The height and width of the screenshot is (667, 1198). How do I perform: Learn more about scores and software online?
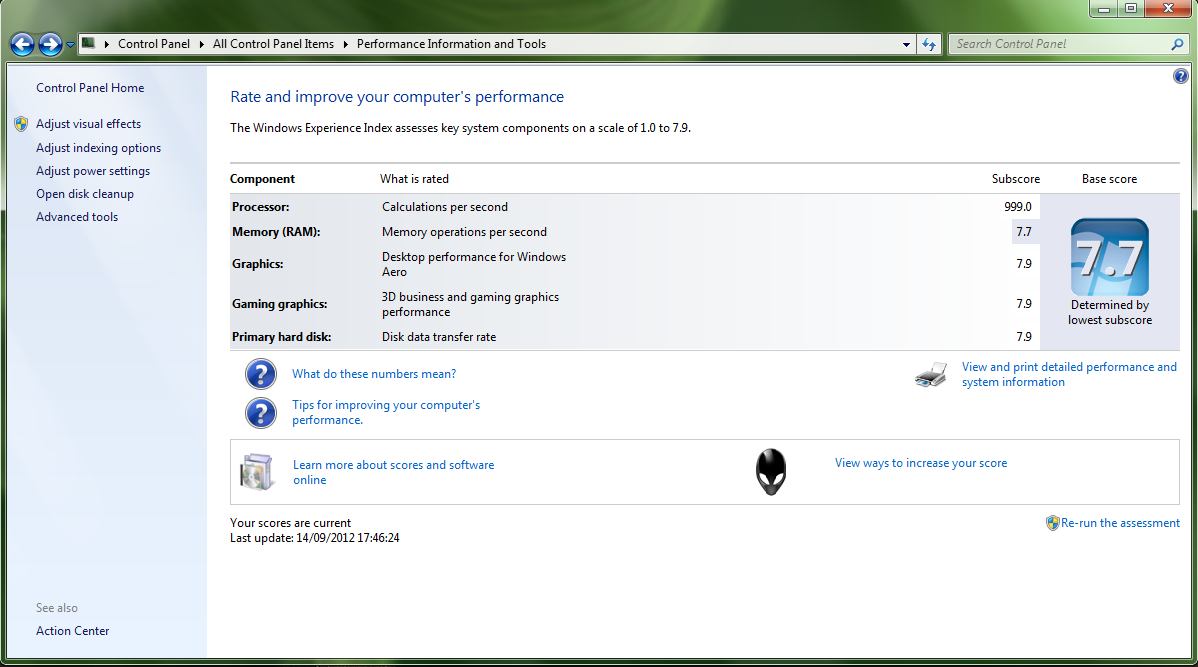393,472
